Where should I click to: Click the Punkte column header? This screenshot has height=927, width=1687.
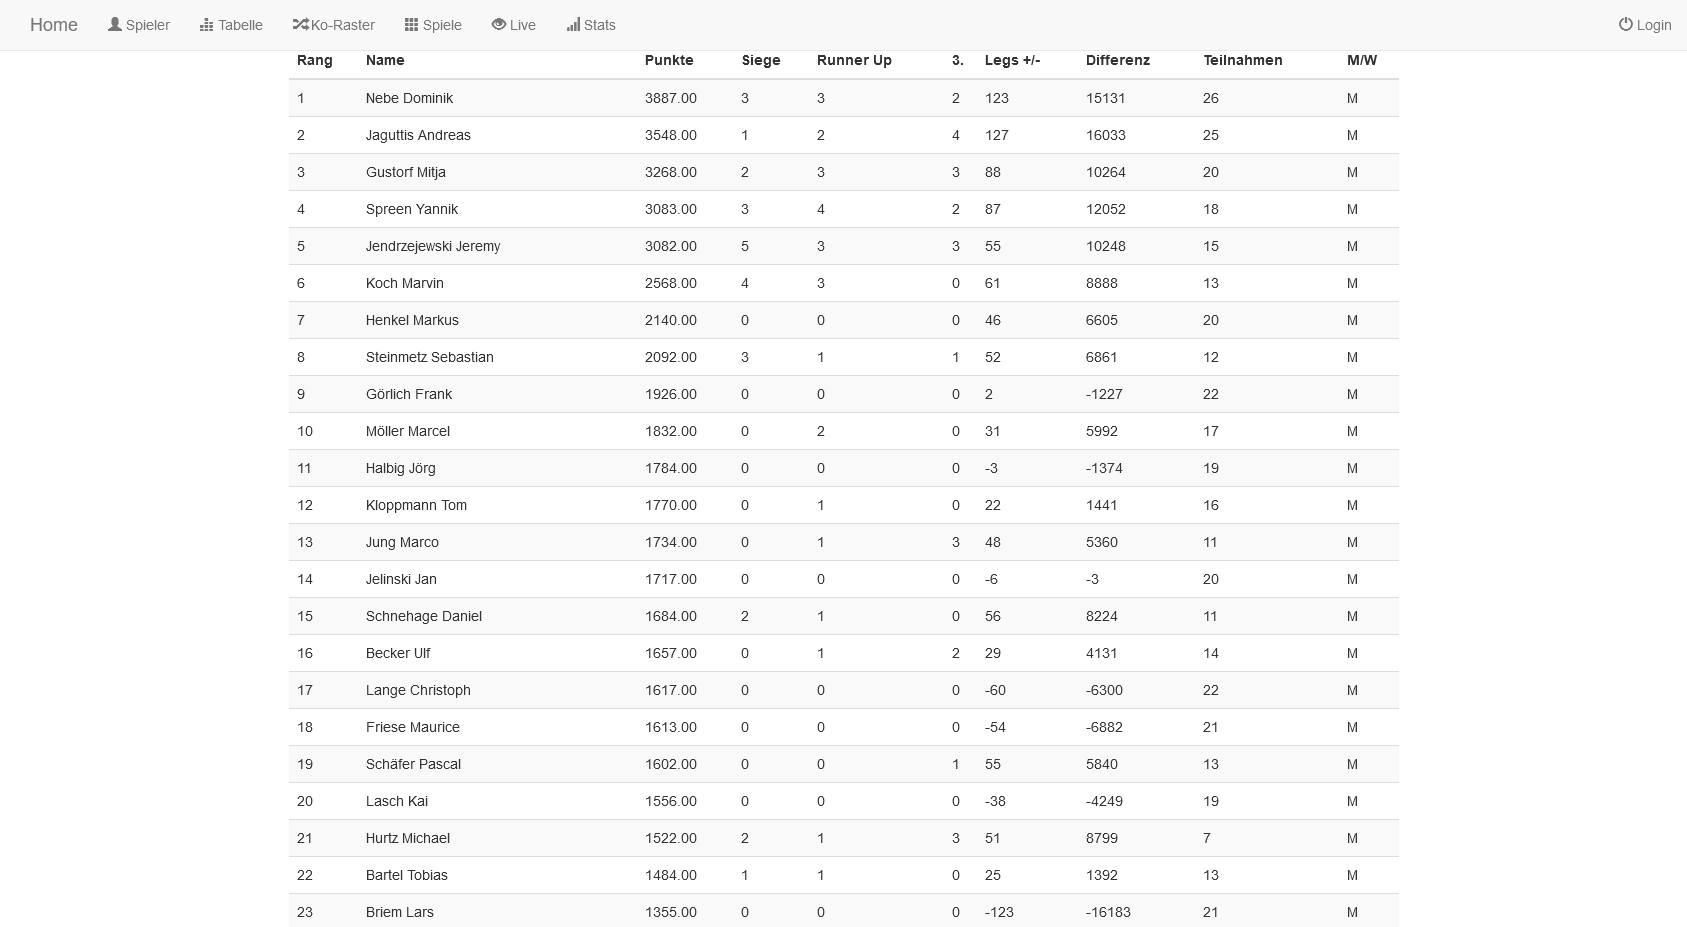[x=669, y=60]
